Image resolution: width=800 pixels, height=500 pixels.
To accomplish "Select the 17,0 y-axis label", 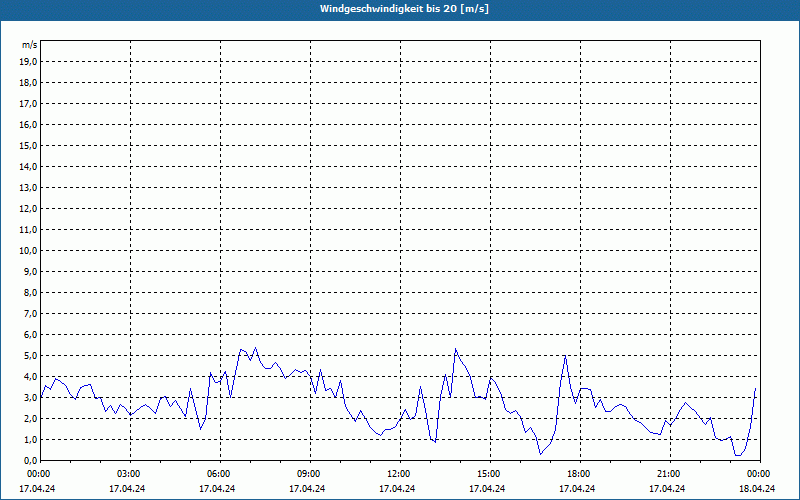I will click(28, 104).
